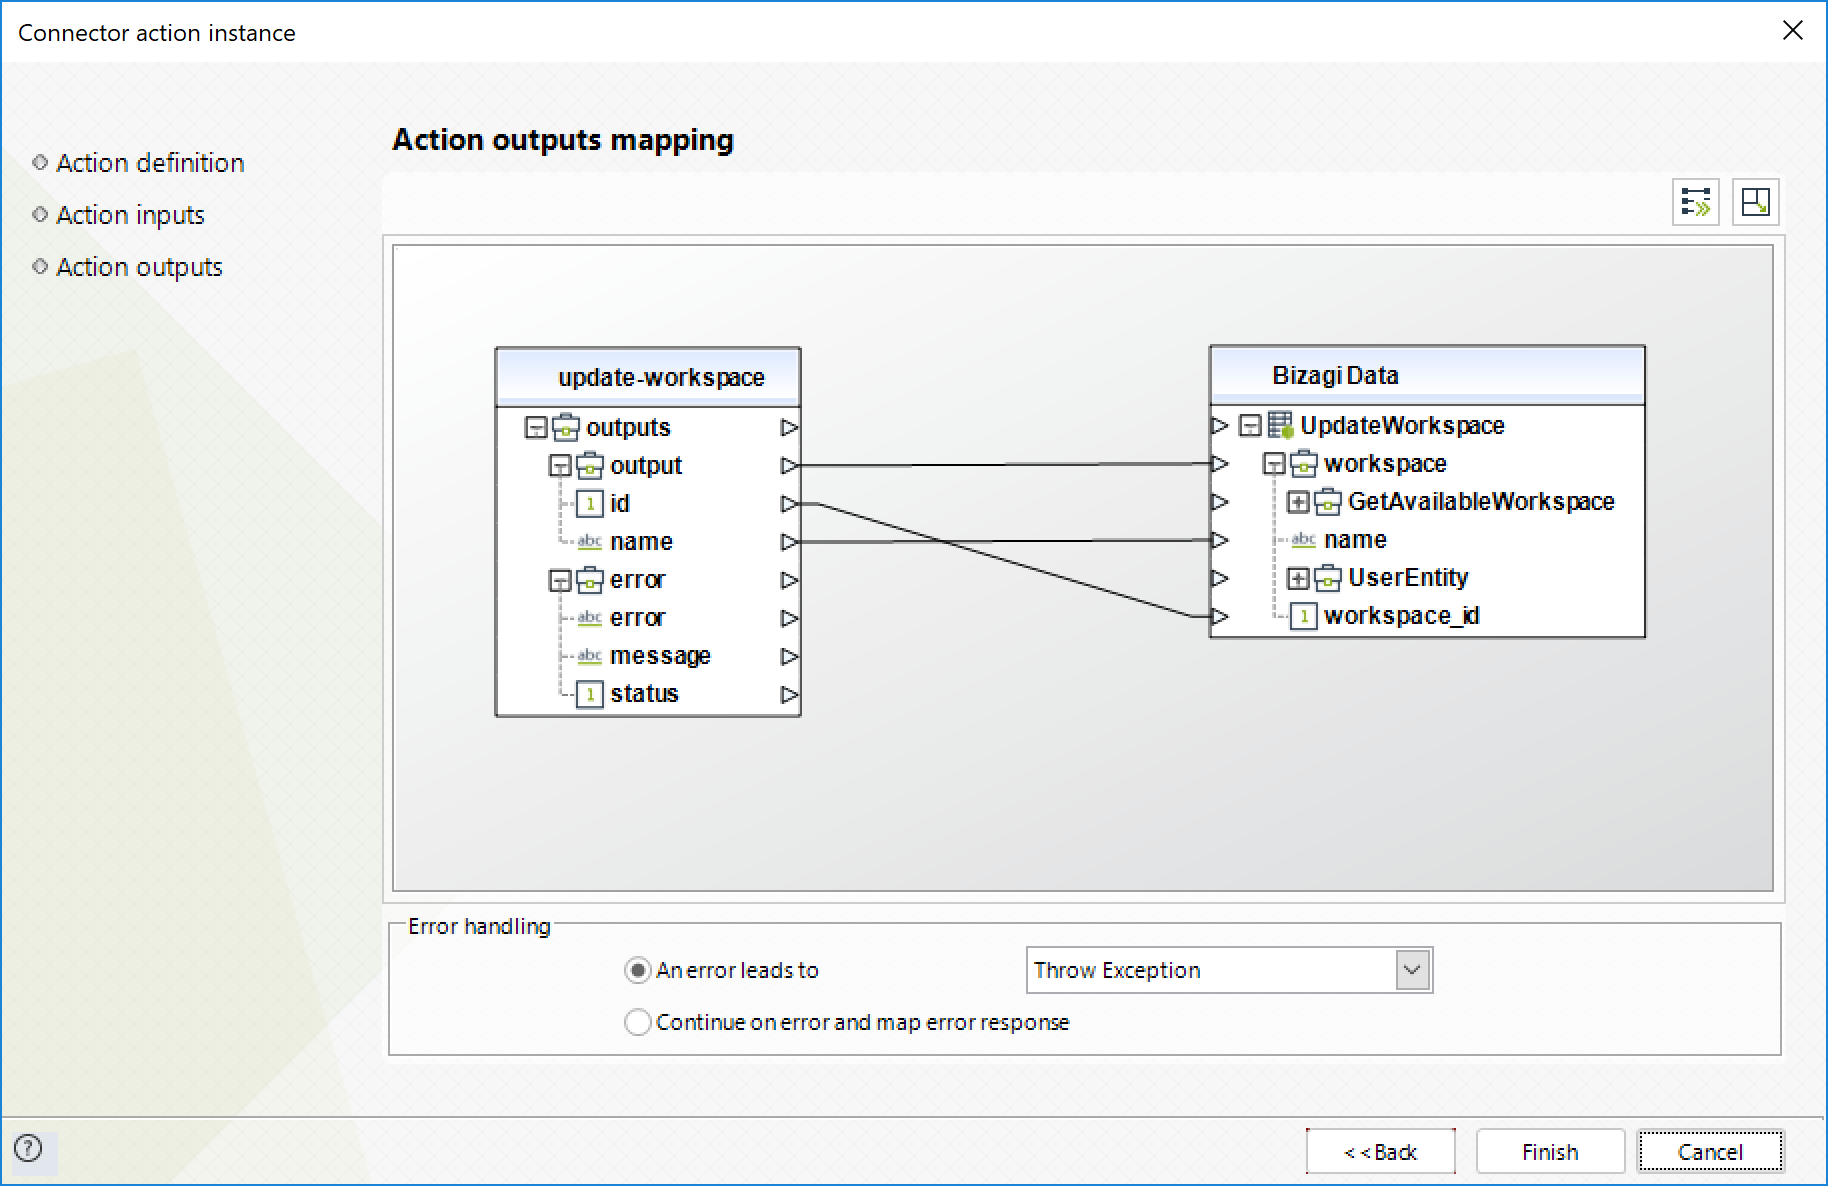Collapse the workspace tree node
1828x1186 pixels.
1274,464
